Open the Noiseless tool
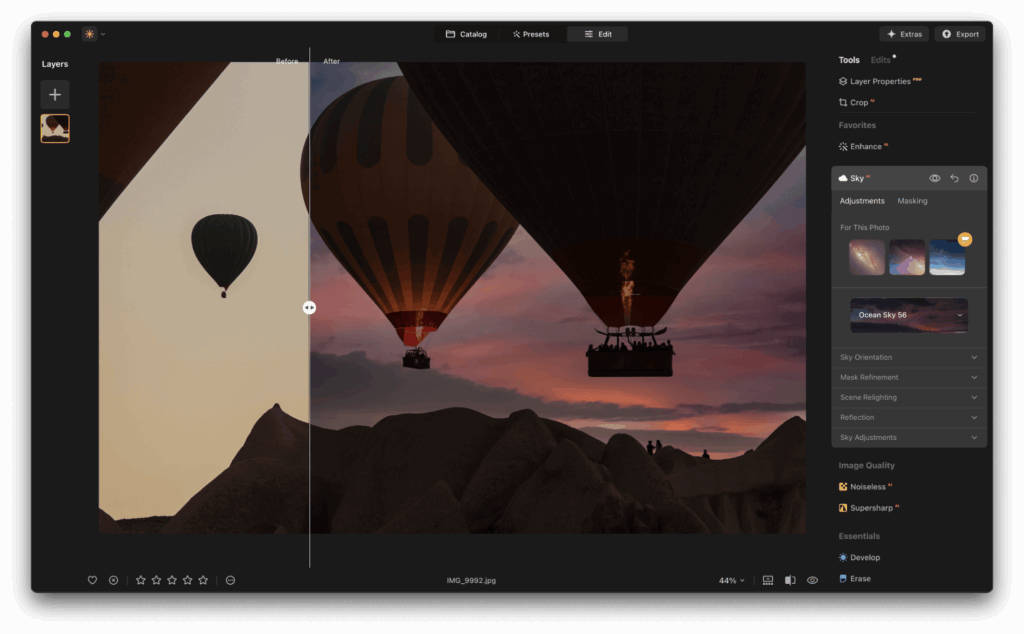Viewport: 1024px width, 634px height. click(869, 486)
